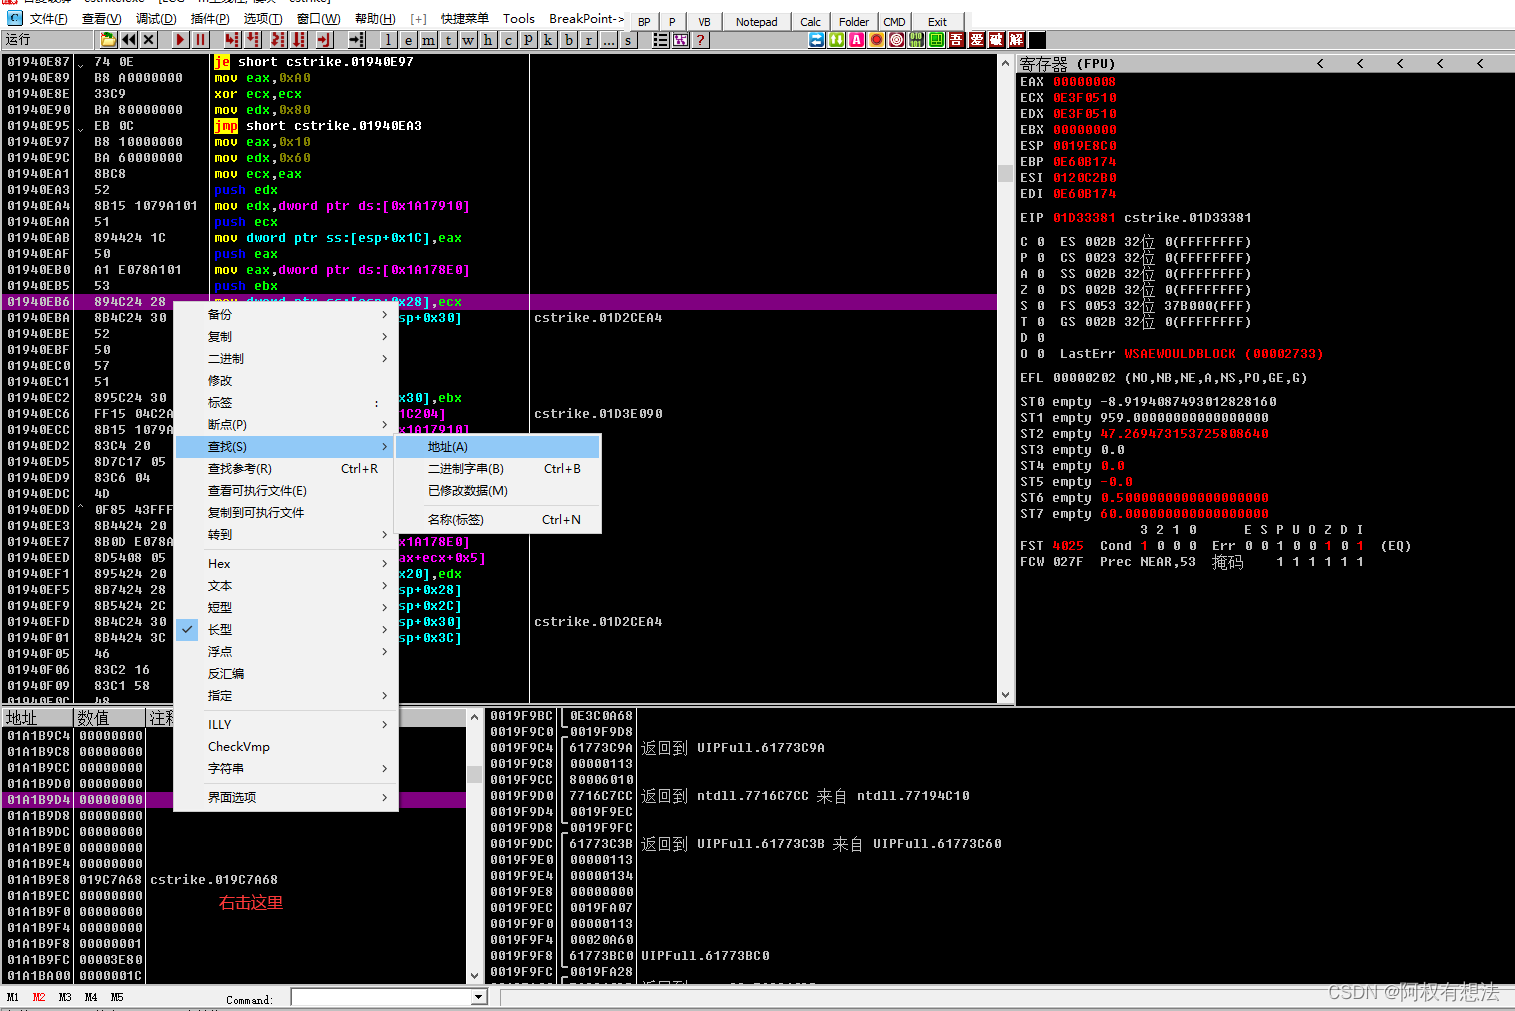Expand the 断点(P) submenu
This screenshot has width=1515, height=1011.
pos(286,424)
